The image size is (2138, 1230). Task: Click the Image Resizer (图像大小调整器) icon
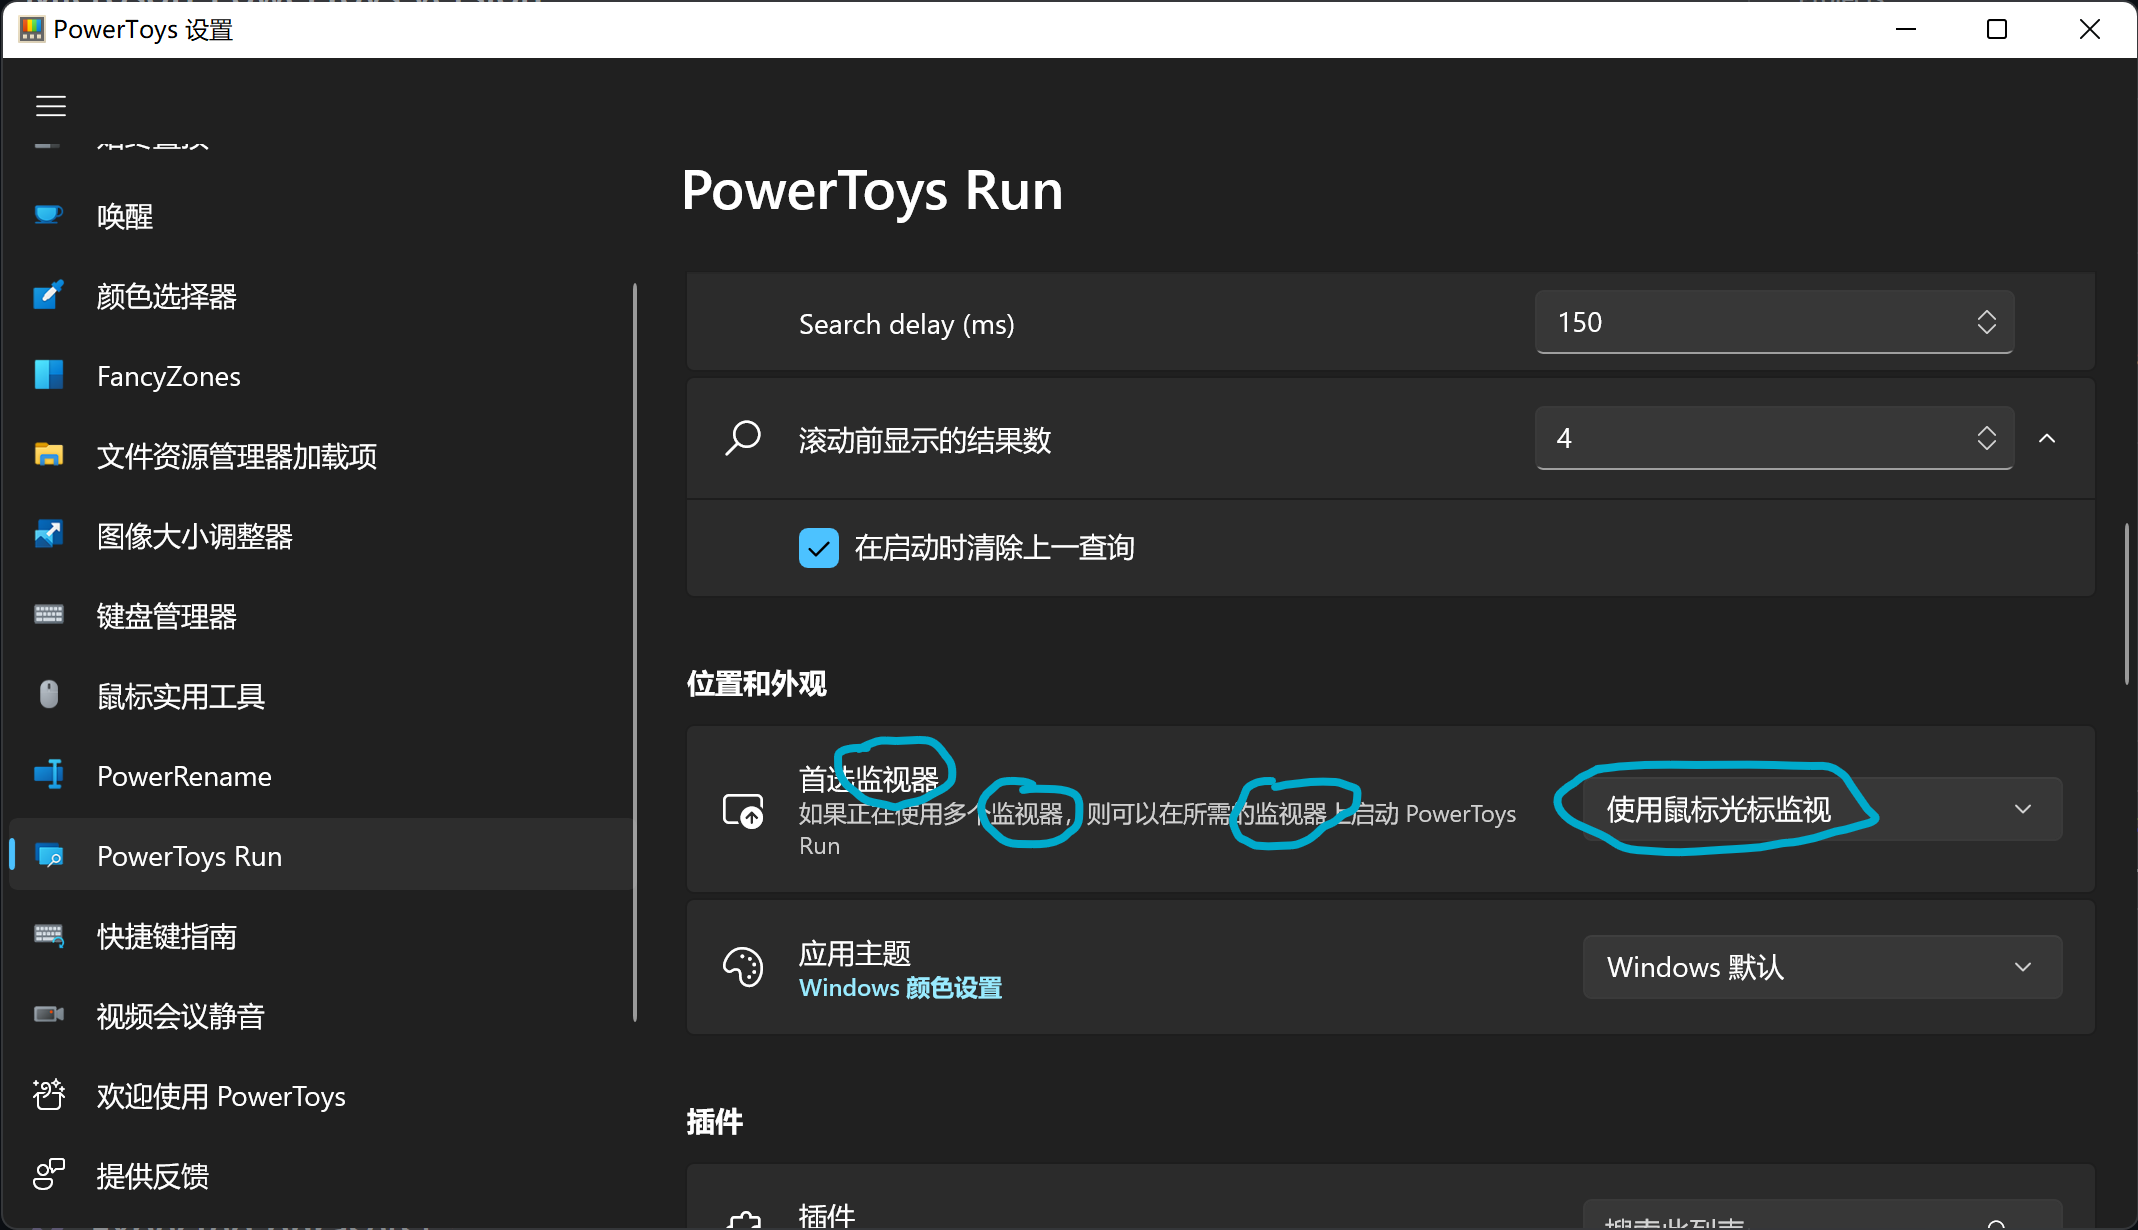[48, 535]
